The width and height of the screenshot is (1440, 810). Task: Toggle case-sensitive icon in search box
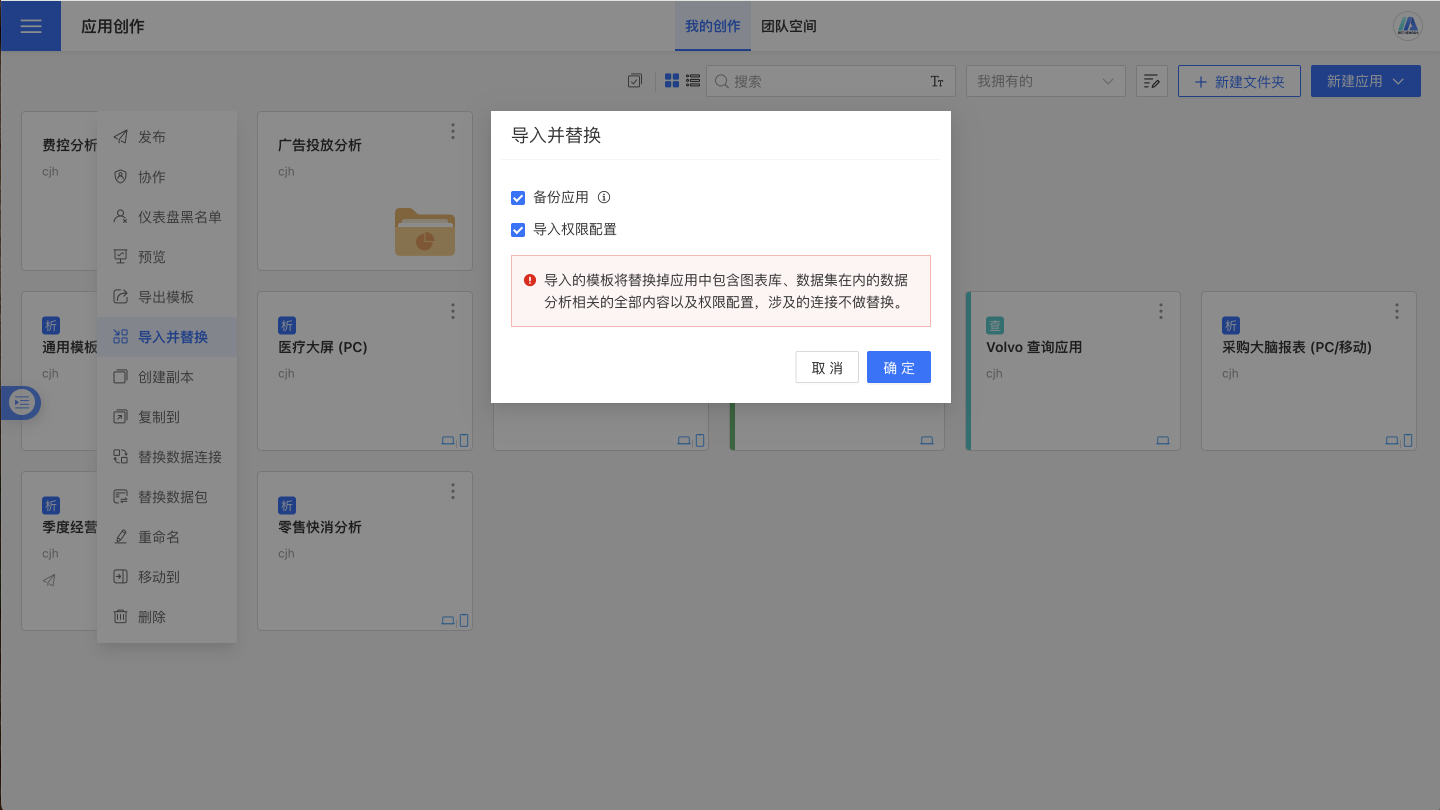click(x=937, y=81)
